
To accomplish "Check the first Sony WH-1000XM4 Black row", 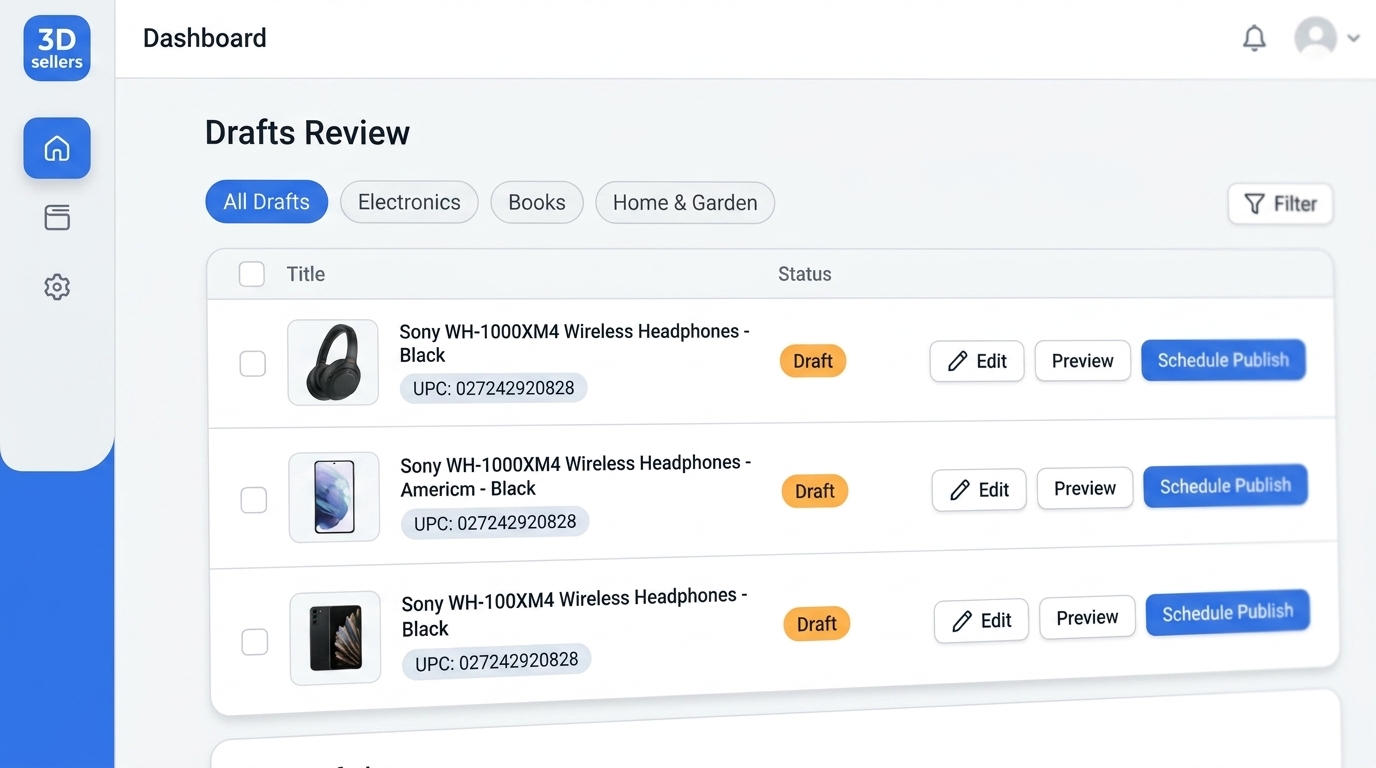I will pyautogui.click(x=253, y=363).
